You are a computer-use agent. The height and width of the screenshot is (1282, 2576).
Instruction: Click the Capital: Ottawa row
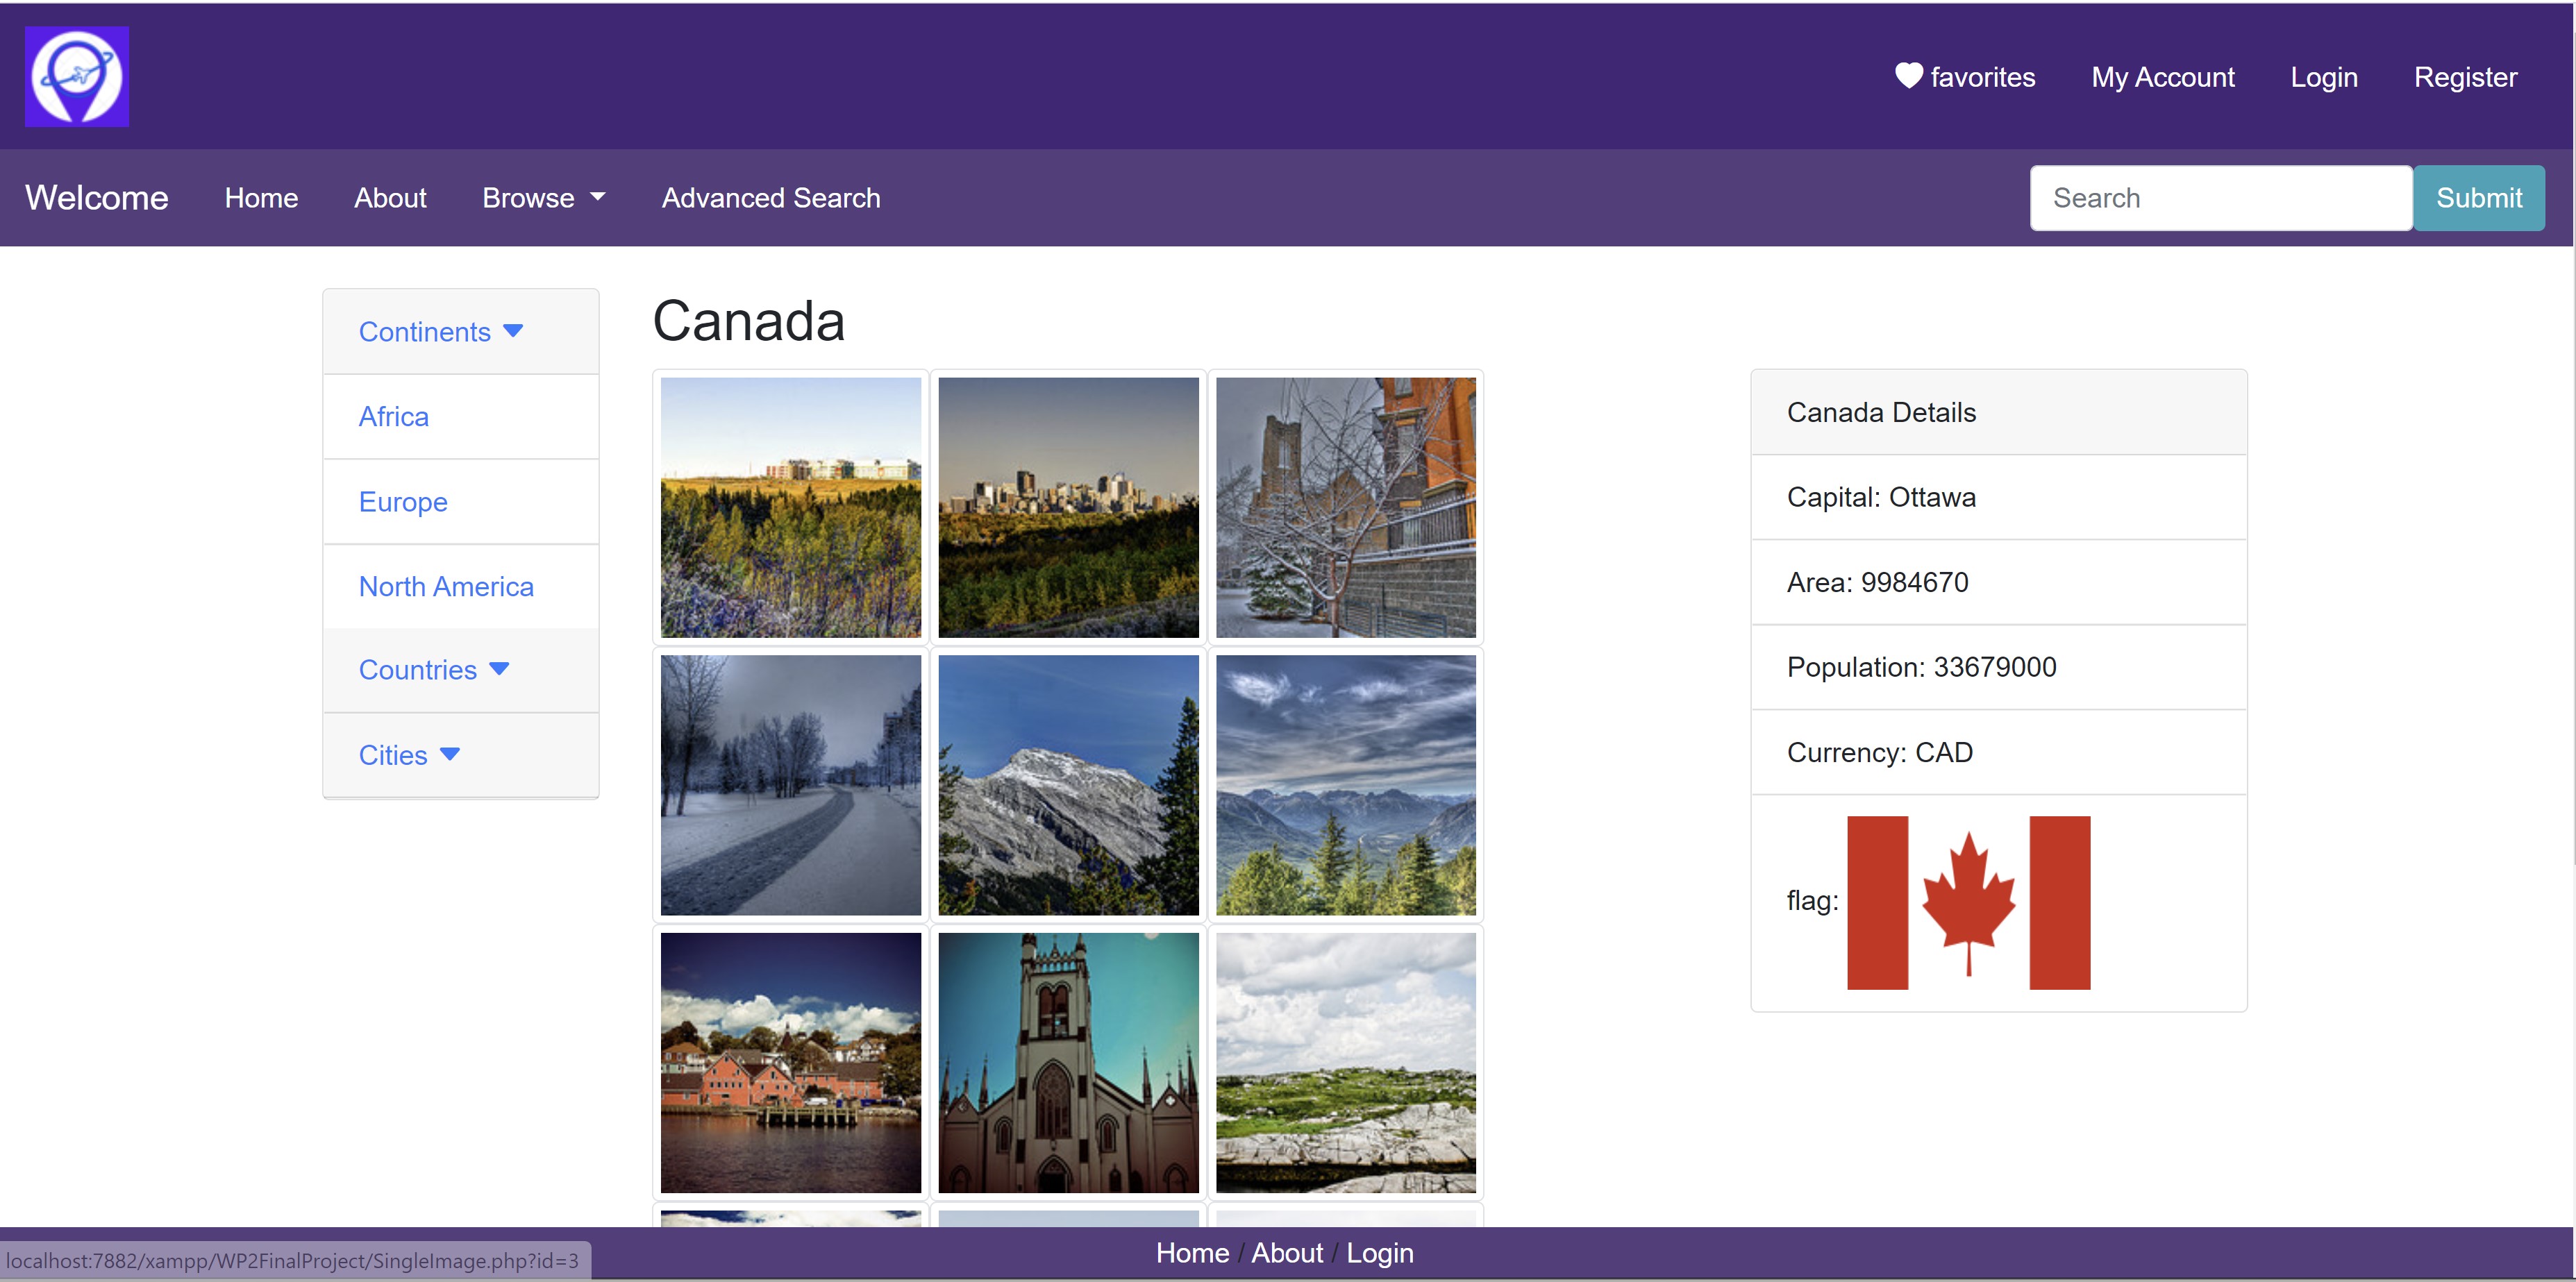pyautogui.click(x=1998, y=498)
